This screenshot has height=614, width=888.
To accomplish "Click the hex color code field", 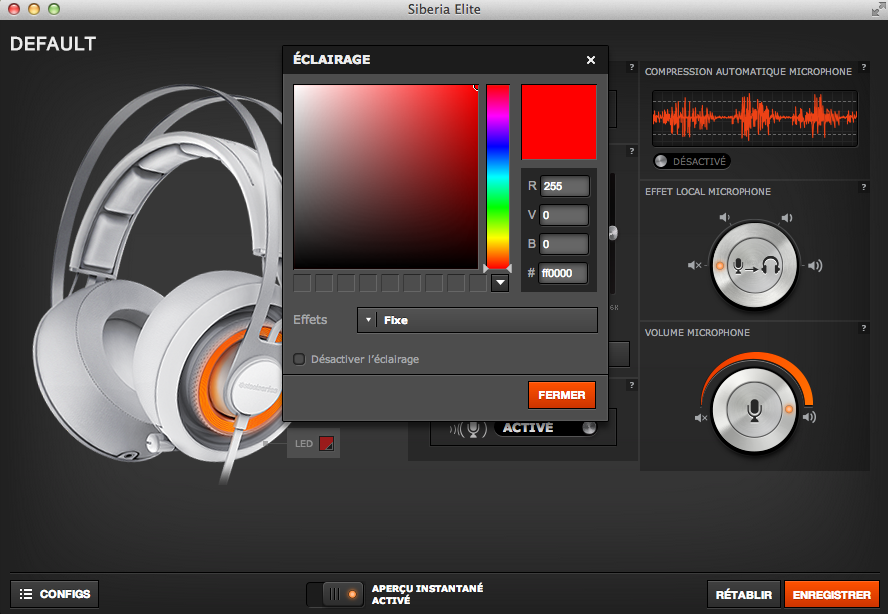I will pyautogui.click(x=563, y=273).
